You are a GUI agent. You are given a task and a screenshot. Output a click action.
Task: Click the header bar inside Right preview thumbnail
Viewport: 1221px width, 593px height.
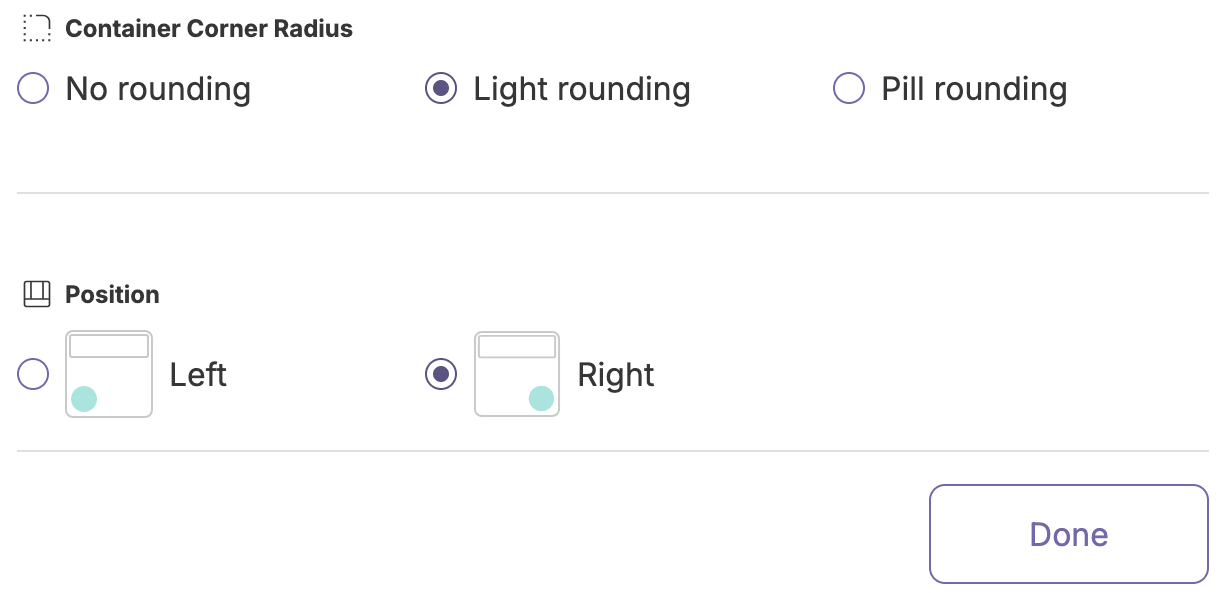pyautogui.click(x=516, y=345)
